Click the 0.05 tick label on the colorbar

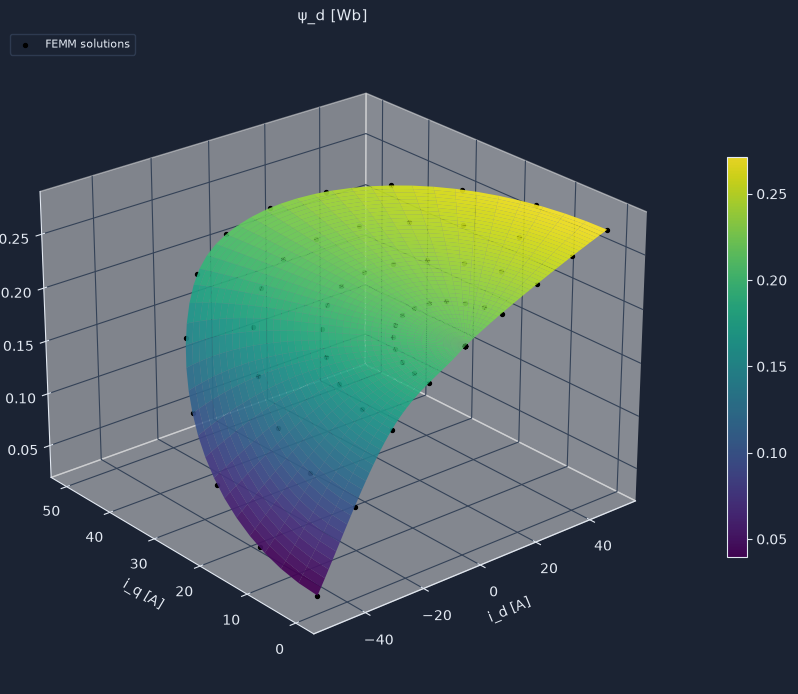point(772,539)
